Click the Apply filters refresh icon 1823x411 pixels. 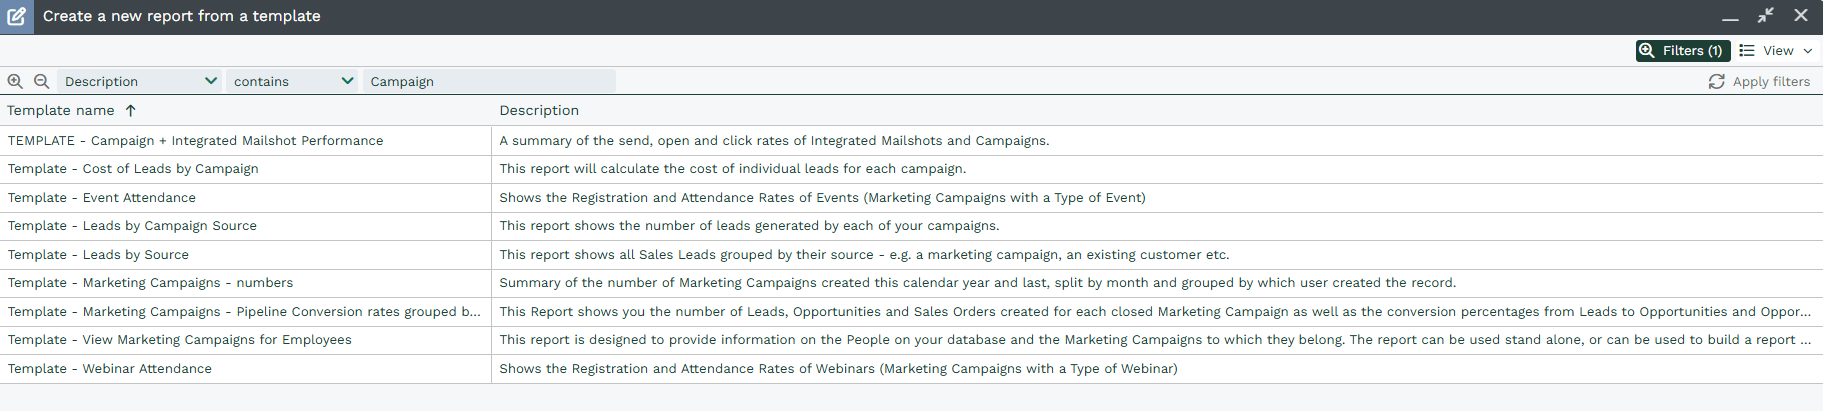(1716, 82)
